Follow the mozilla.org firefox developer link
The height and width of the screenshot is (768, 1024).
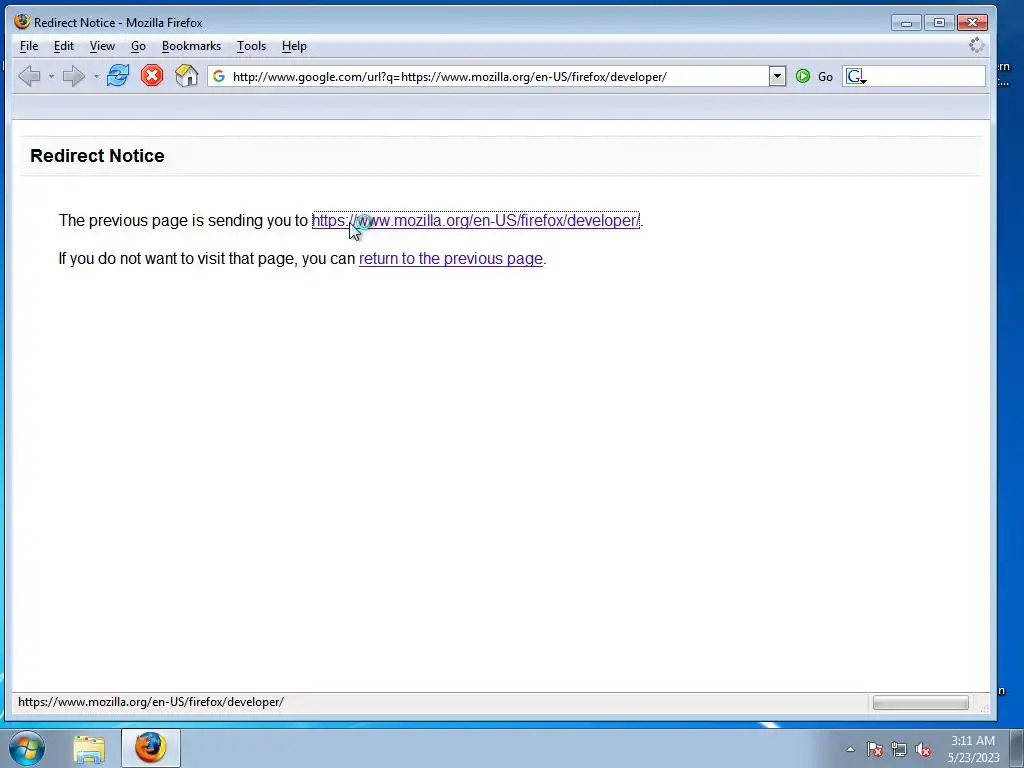(475, 221)
